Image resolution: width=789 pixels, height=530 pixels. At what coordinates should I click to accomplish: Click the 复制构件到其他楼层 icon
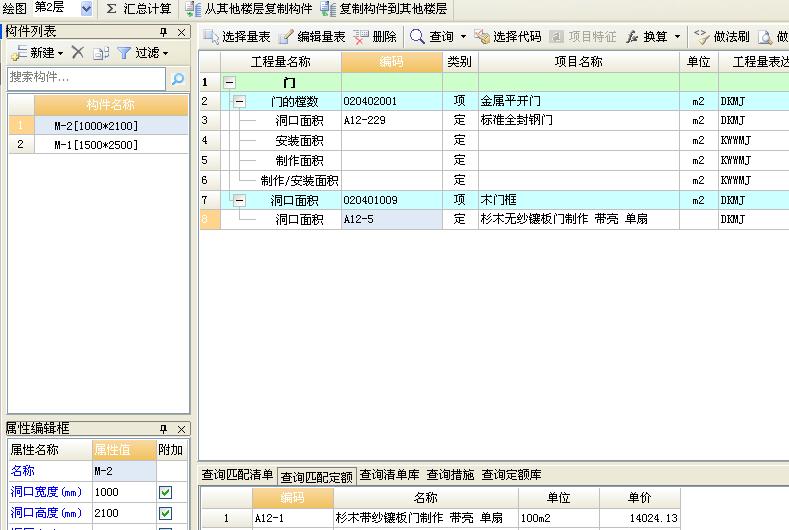[328, 9]
